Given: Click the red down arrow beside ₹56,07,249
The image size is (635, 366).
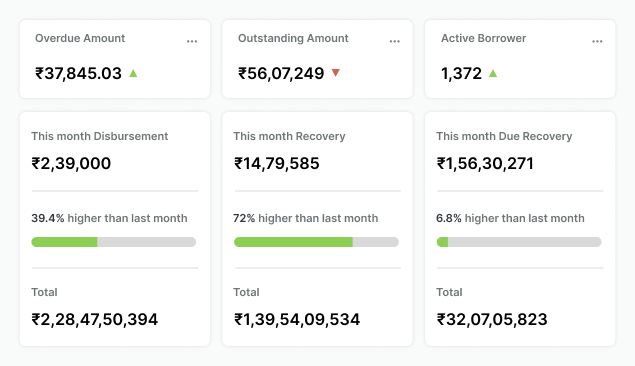Looking at the screenshot, I should pyautogui.click(x=336, y=73).
